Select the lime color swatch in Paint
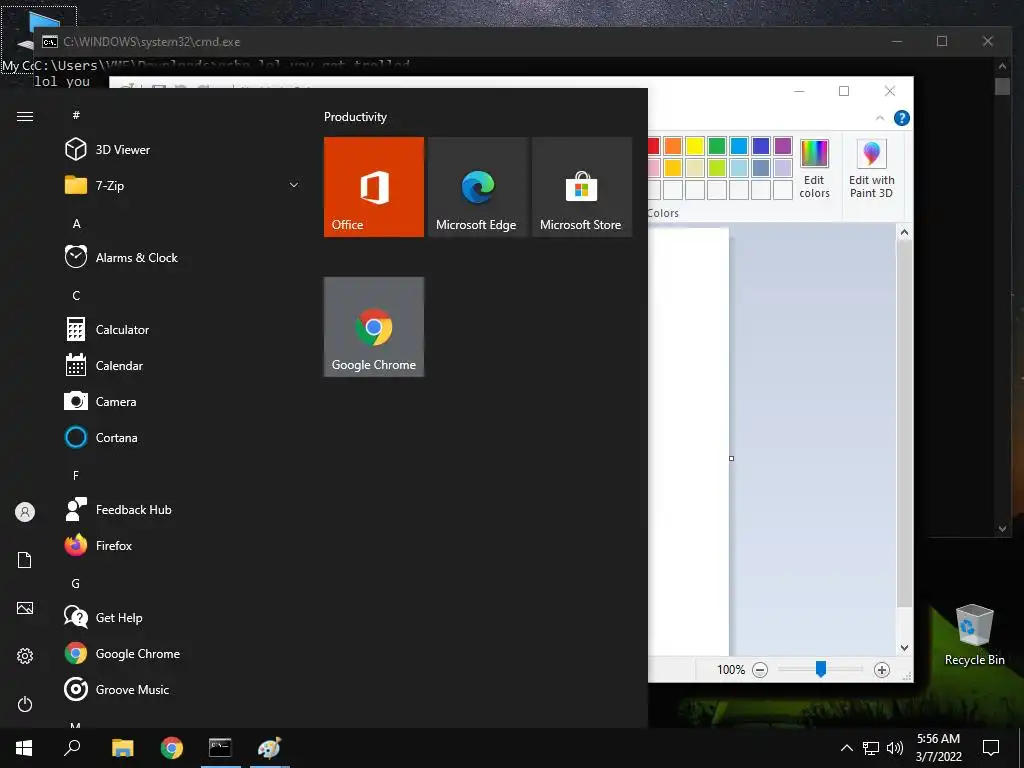The height and width of the screenshot is (768, 1024). pos(716,168)
